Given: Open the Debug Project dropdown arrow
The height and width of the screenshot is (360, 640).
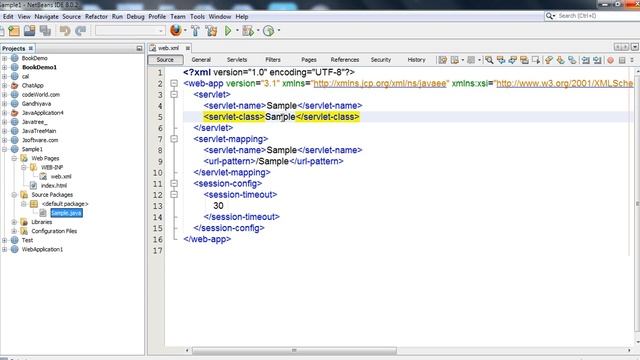Looking at the screenshot, I should (258, 31).
